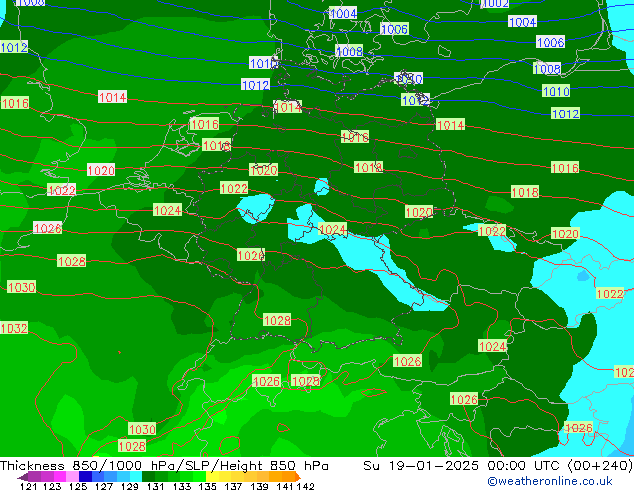The image size is (634, 490).
Task: Click the legend value 133
Action: (x=181, y=486)
